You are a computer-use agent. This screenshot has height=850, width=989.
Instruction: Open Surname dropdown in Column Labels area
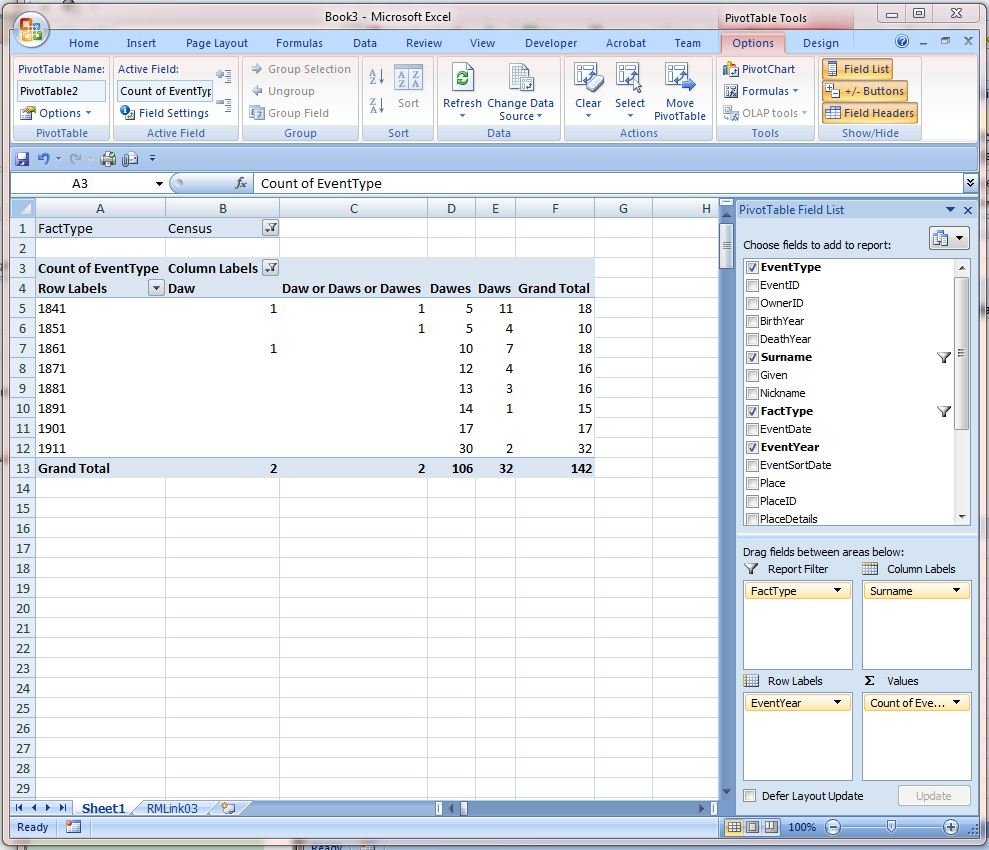(956, 591)
